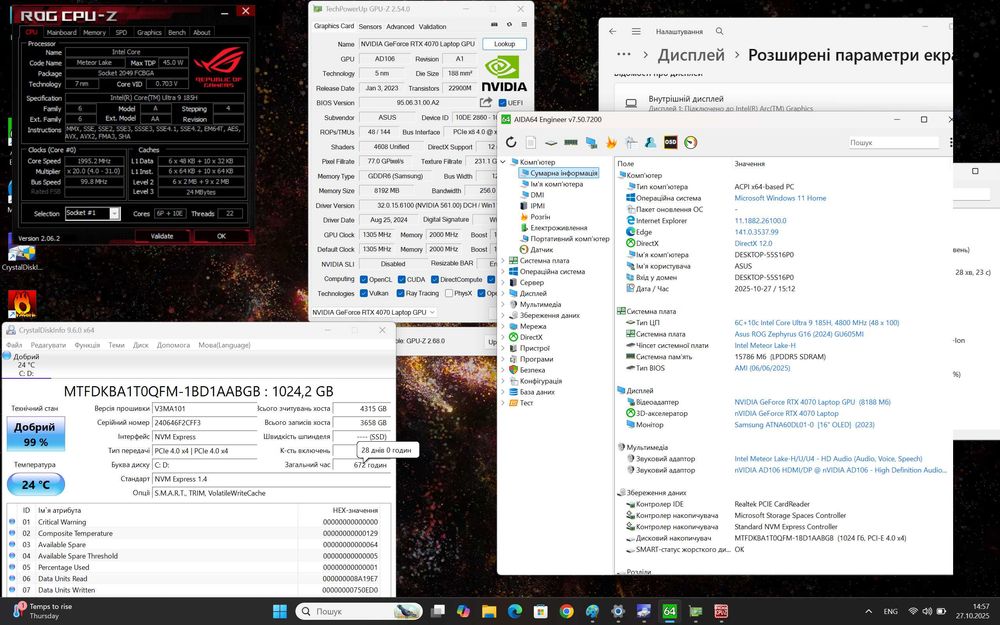This screenshot has height=625, width=1000.
Task: Click the gauge SensorPanel icon in AIDA64 toolbar
Action: 690,142
